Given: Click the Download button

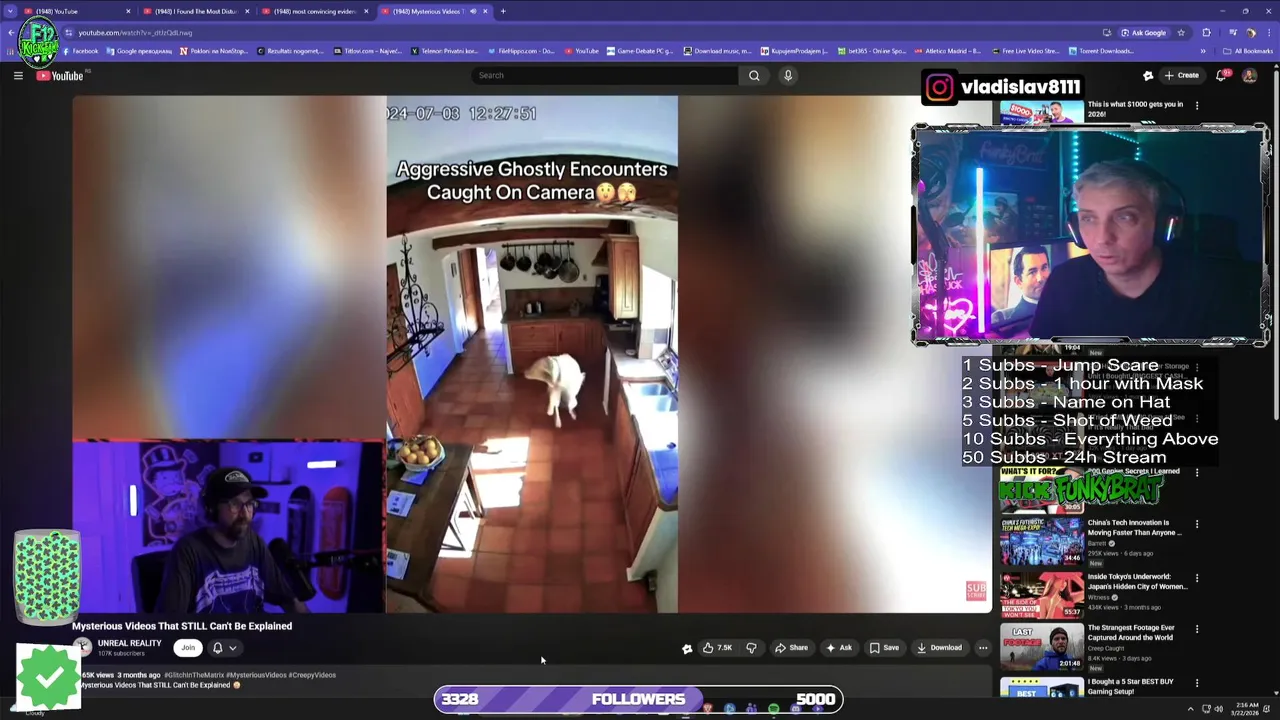Looking at the screenshot, I should click(x=939, y=648).
